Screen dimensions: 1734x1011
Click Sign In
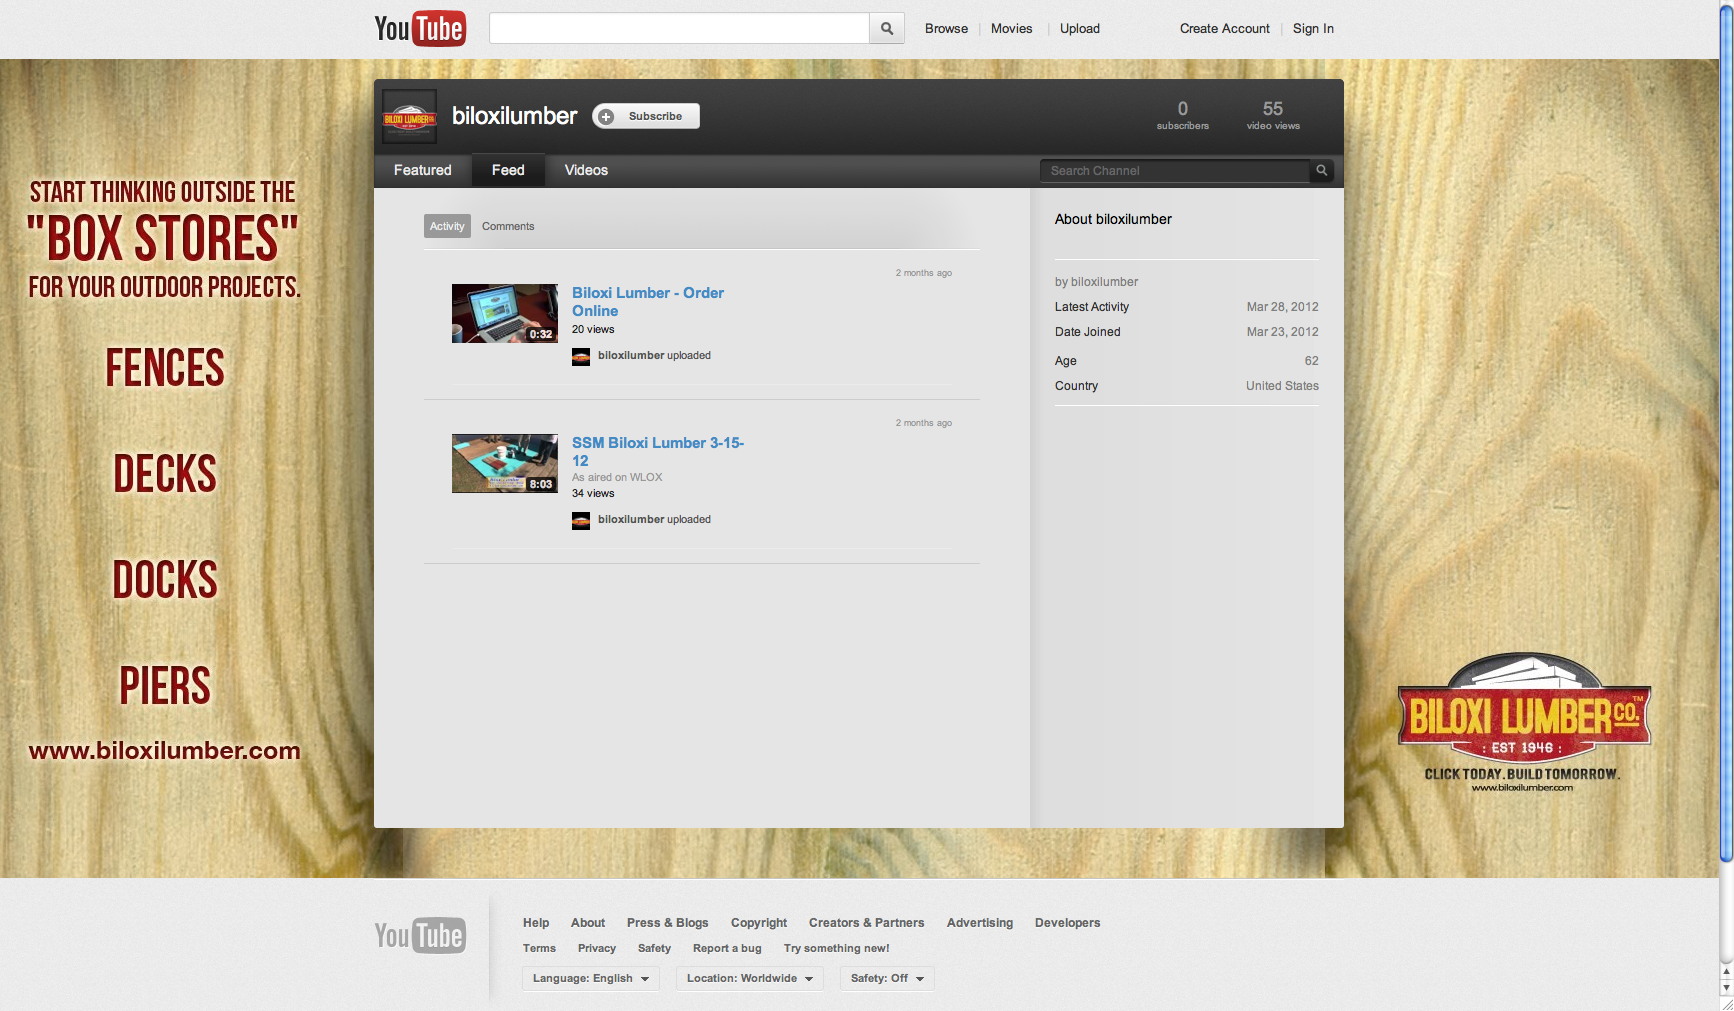point(1313,29)
